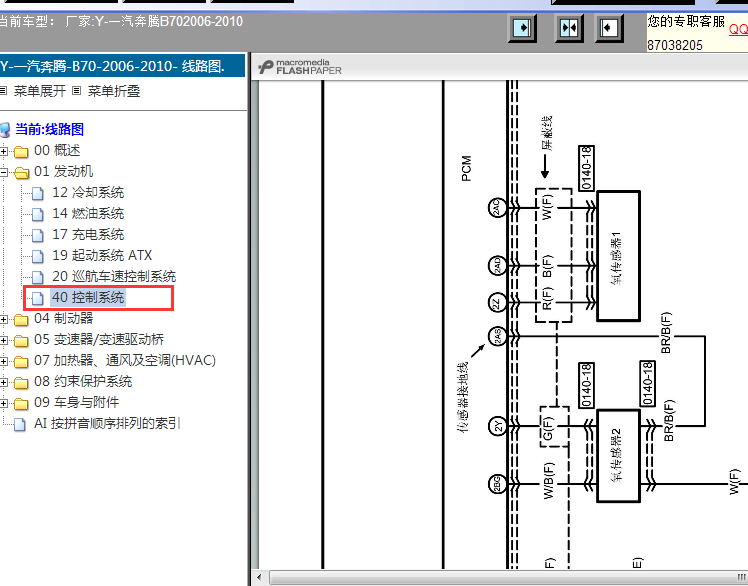Click customer service number 87038205
This screenshot has height=586, width=748.
coord(675,45)
